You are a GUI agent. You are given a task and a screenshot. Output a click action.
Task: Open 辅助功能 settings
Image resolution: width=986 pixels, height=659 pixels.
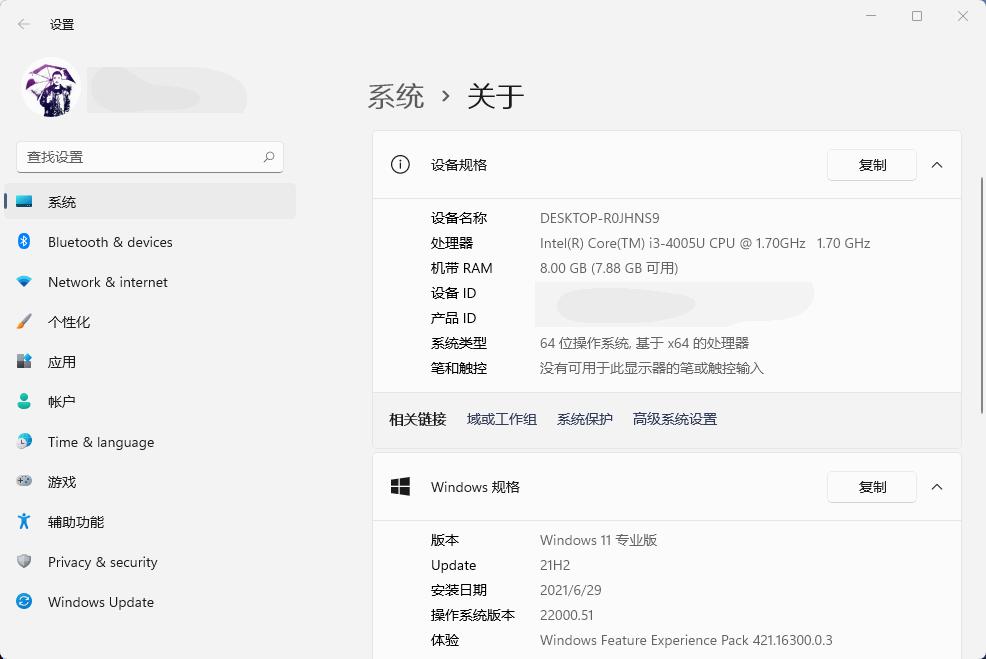click(75, 521)
